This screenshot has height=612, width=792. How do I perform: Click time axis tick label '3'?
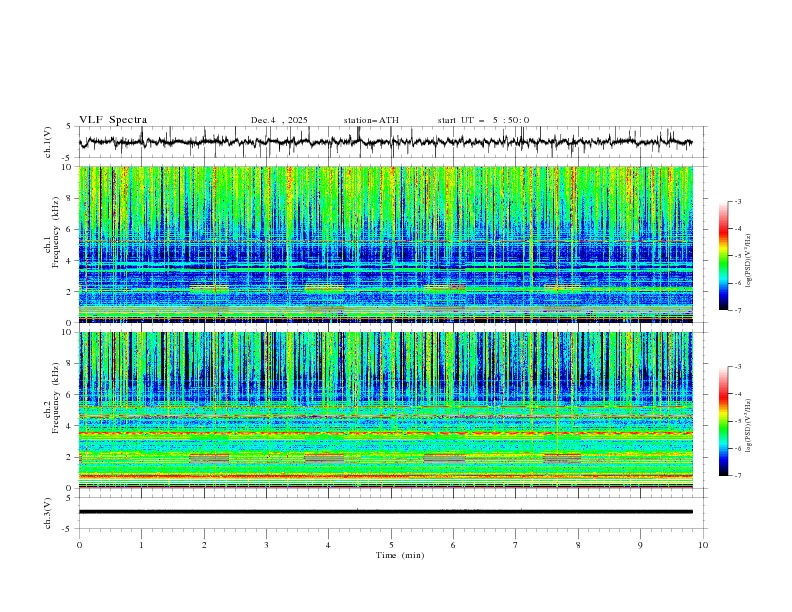pyautogui.click(x=266, y=545)
